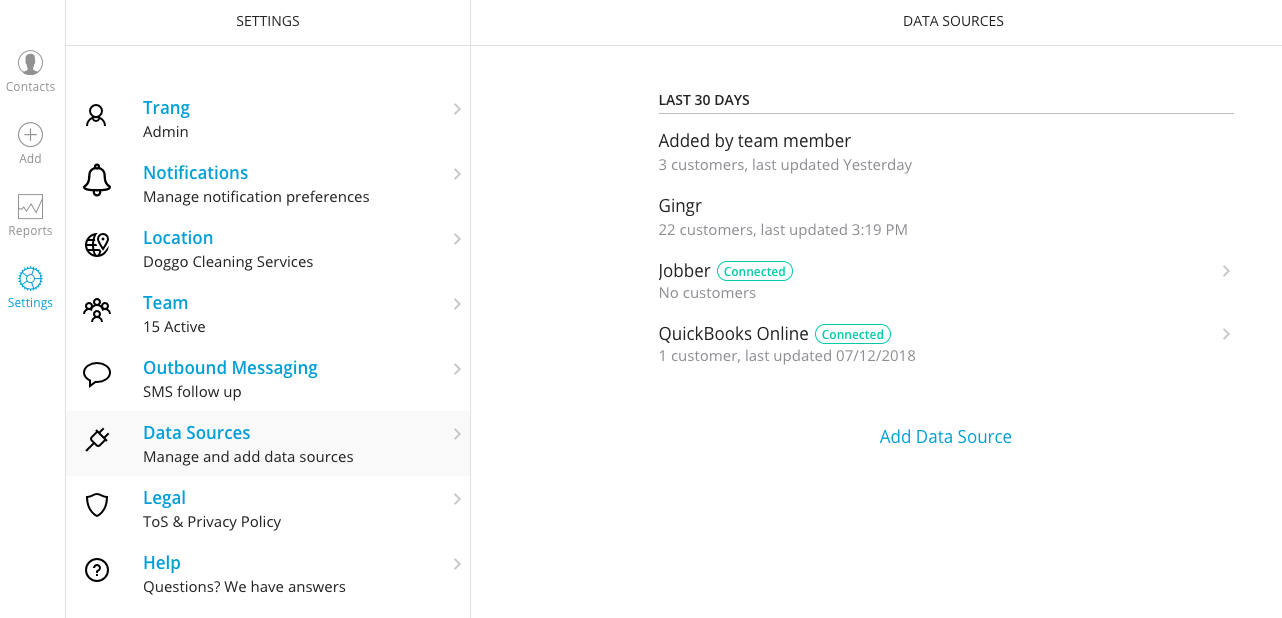
Task: Click the question mark Help icon
Action: (97, 570)
